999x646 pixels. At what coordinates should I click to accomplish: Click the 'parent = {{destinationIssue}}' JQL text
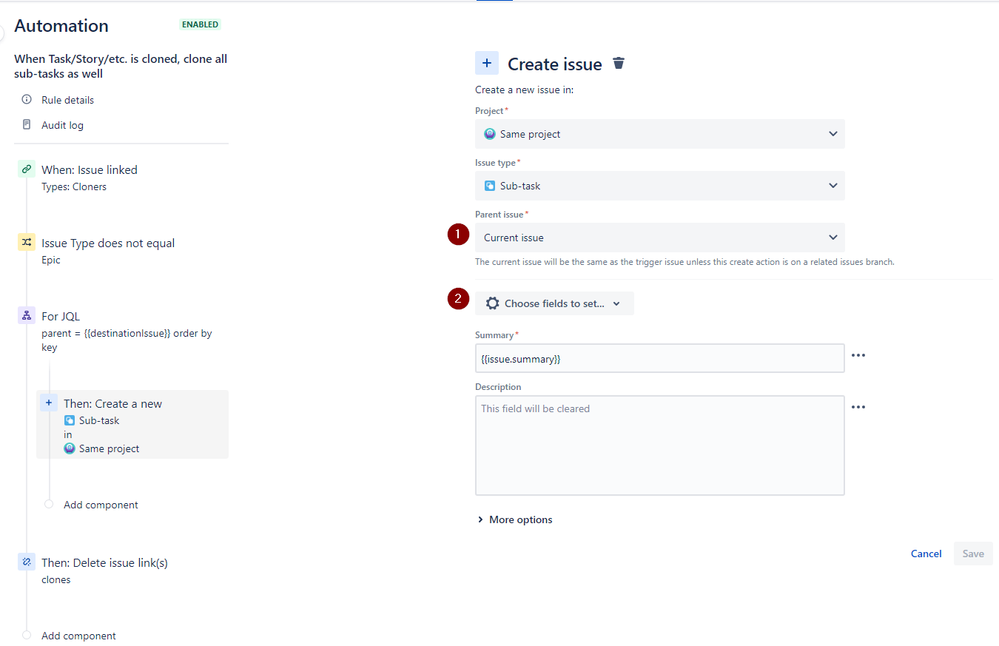coord(106,333)
